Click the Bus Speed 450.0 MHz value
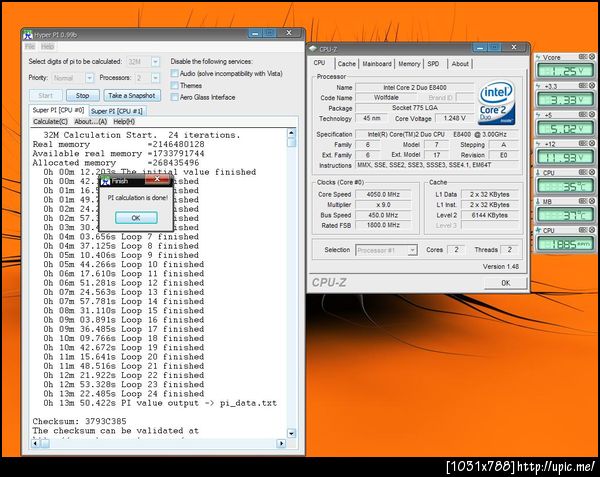The height and width of the screenshot is (477, 600). 383,215
